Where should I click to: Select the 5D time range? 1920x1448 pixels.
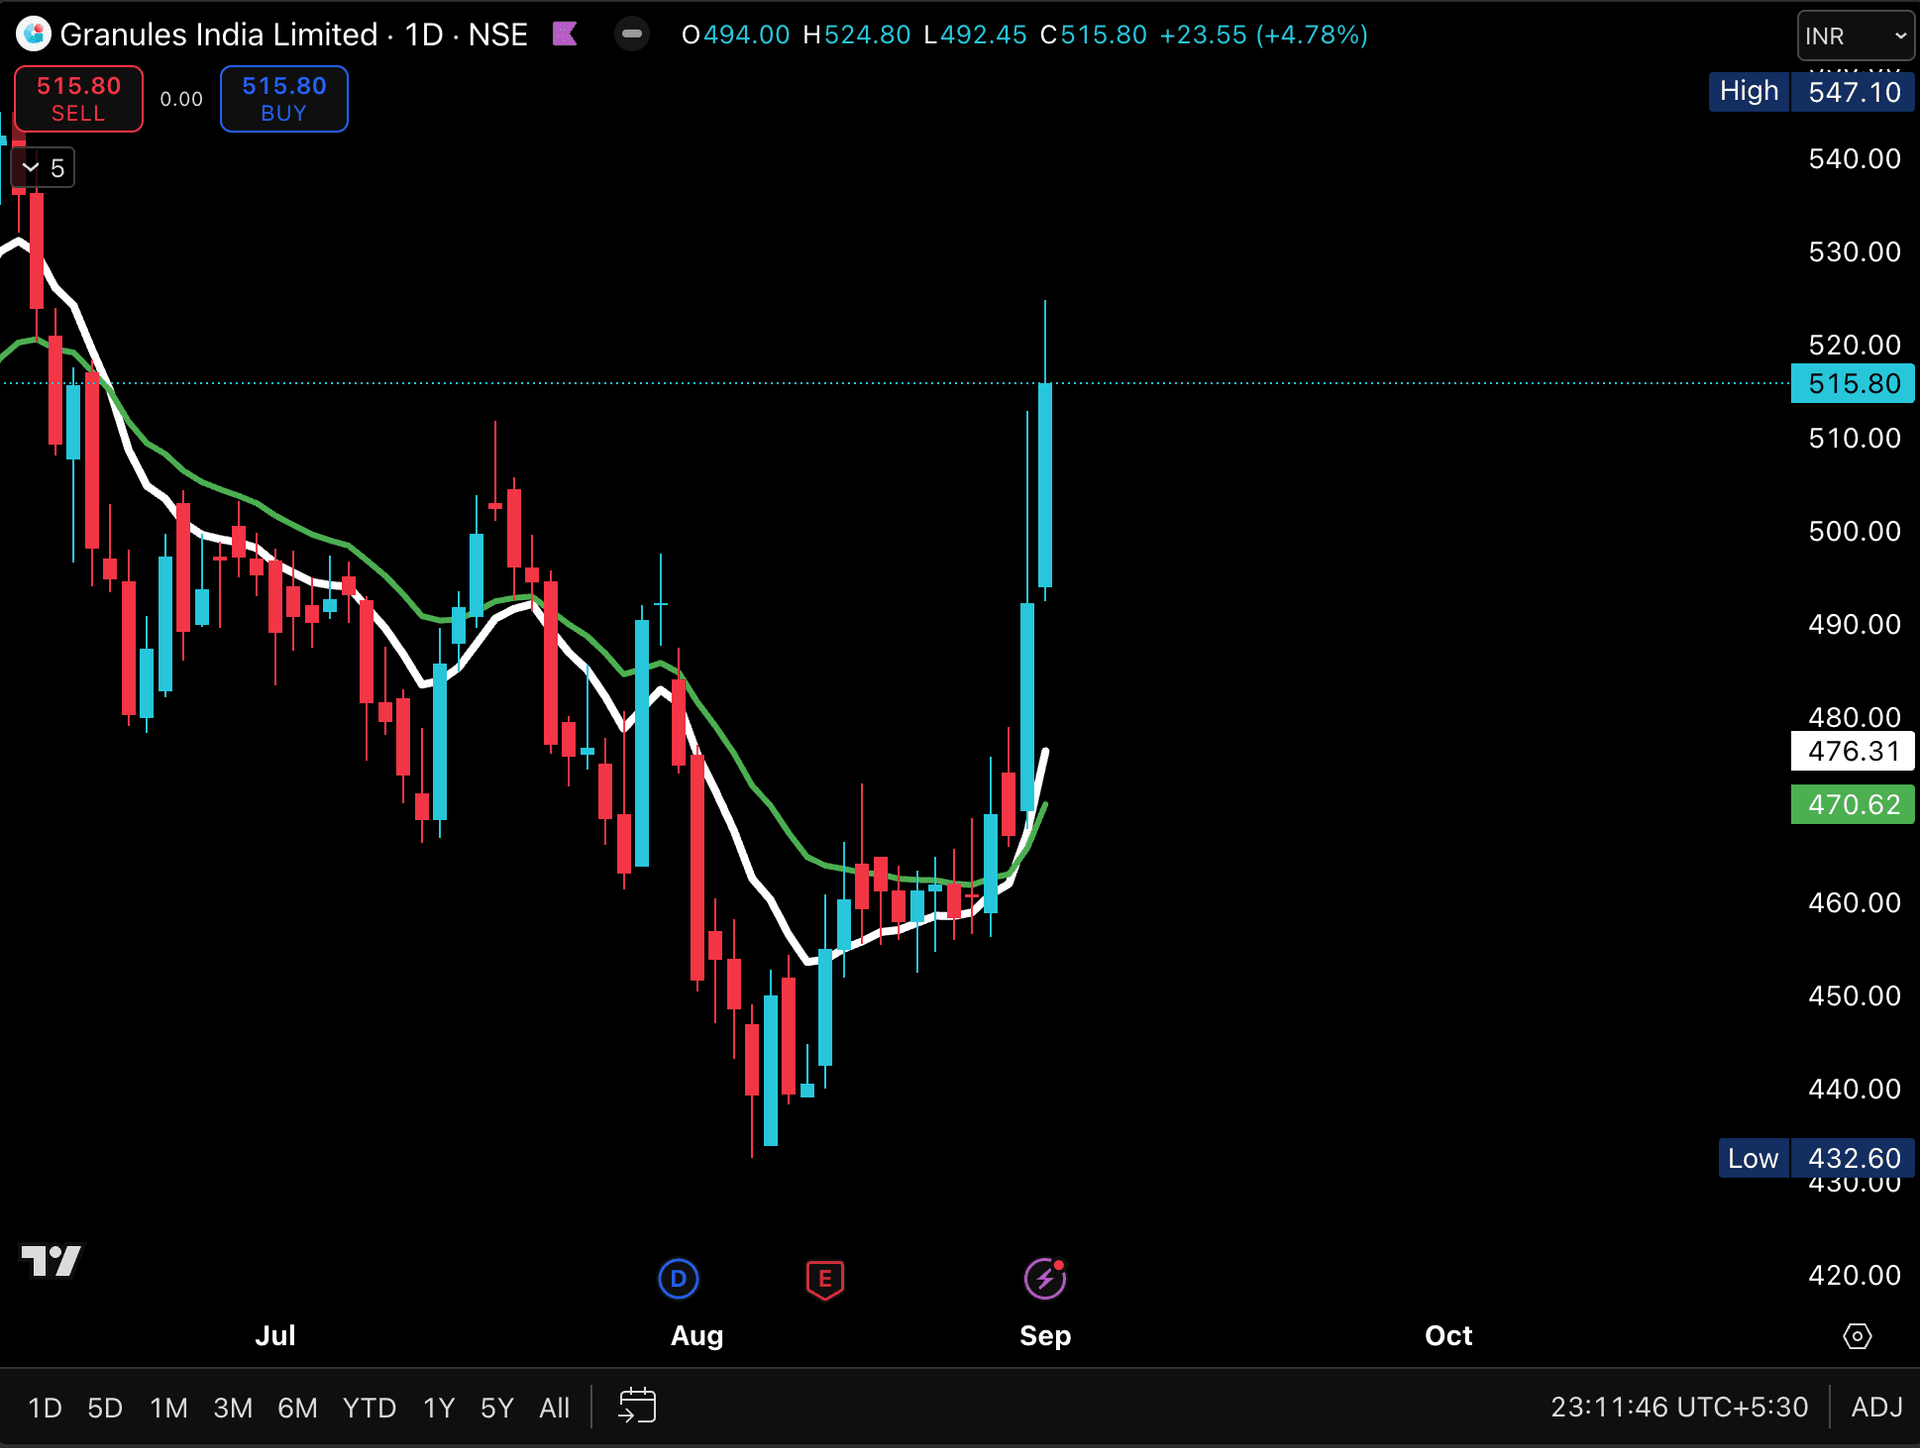(x=105, y=1408)
